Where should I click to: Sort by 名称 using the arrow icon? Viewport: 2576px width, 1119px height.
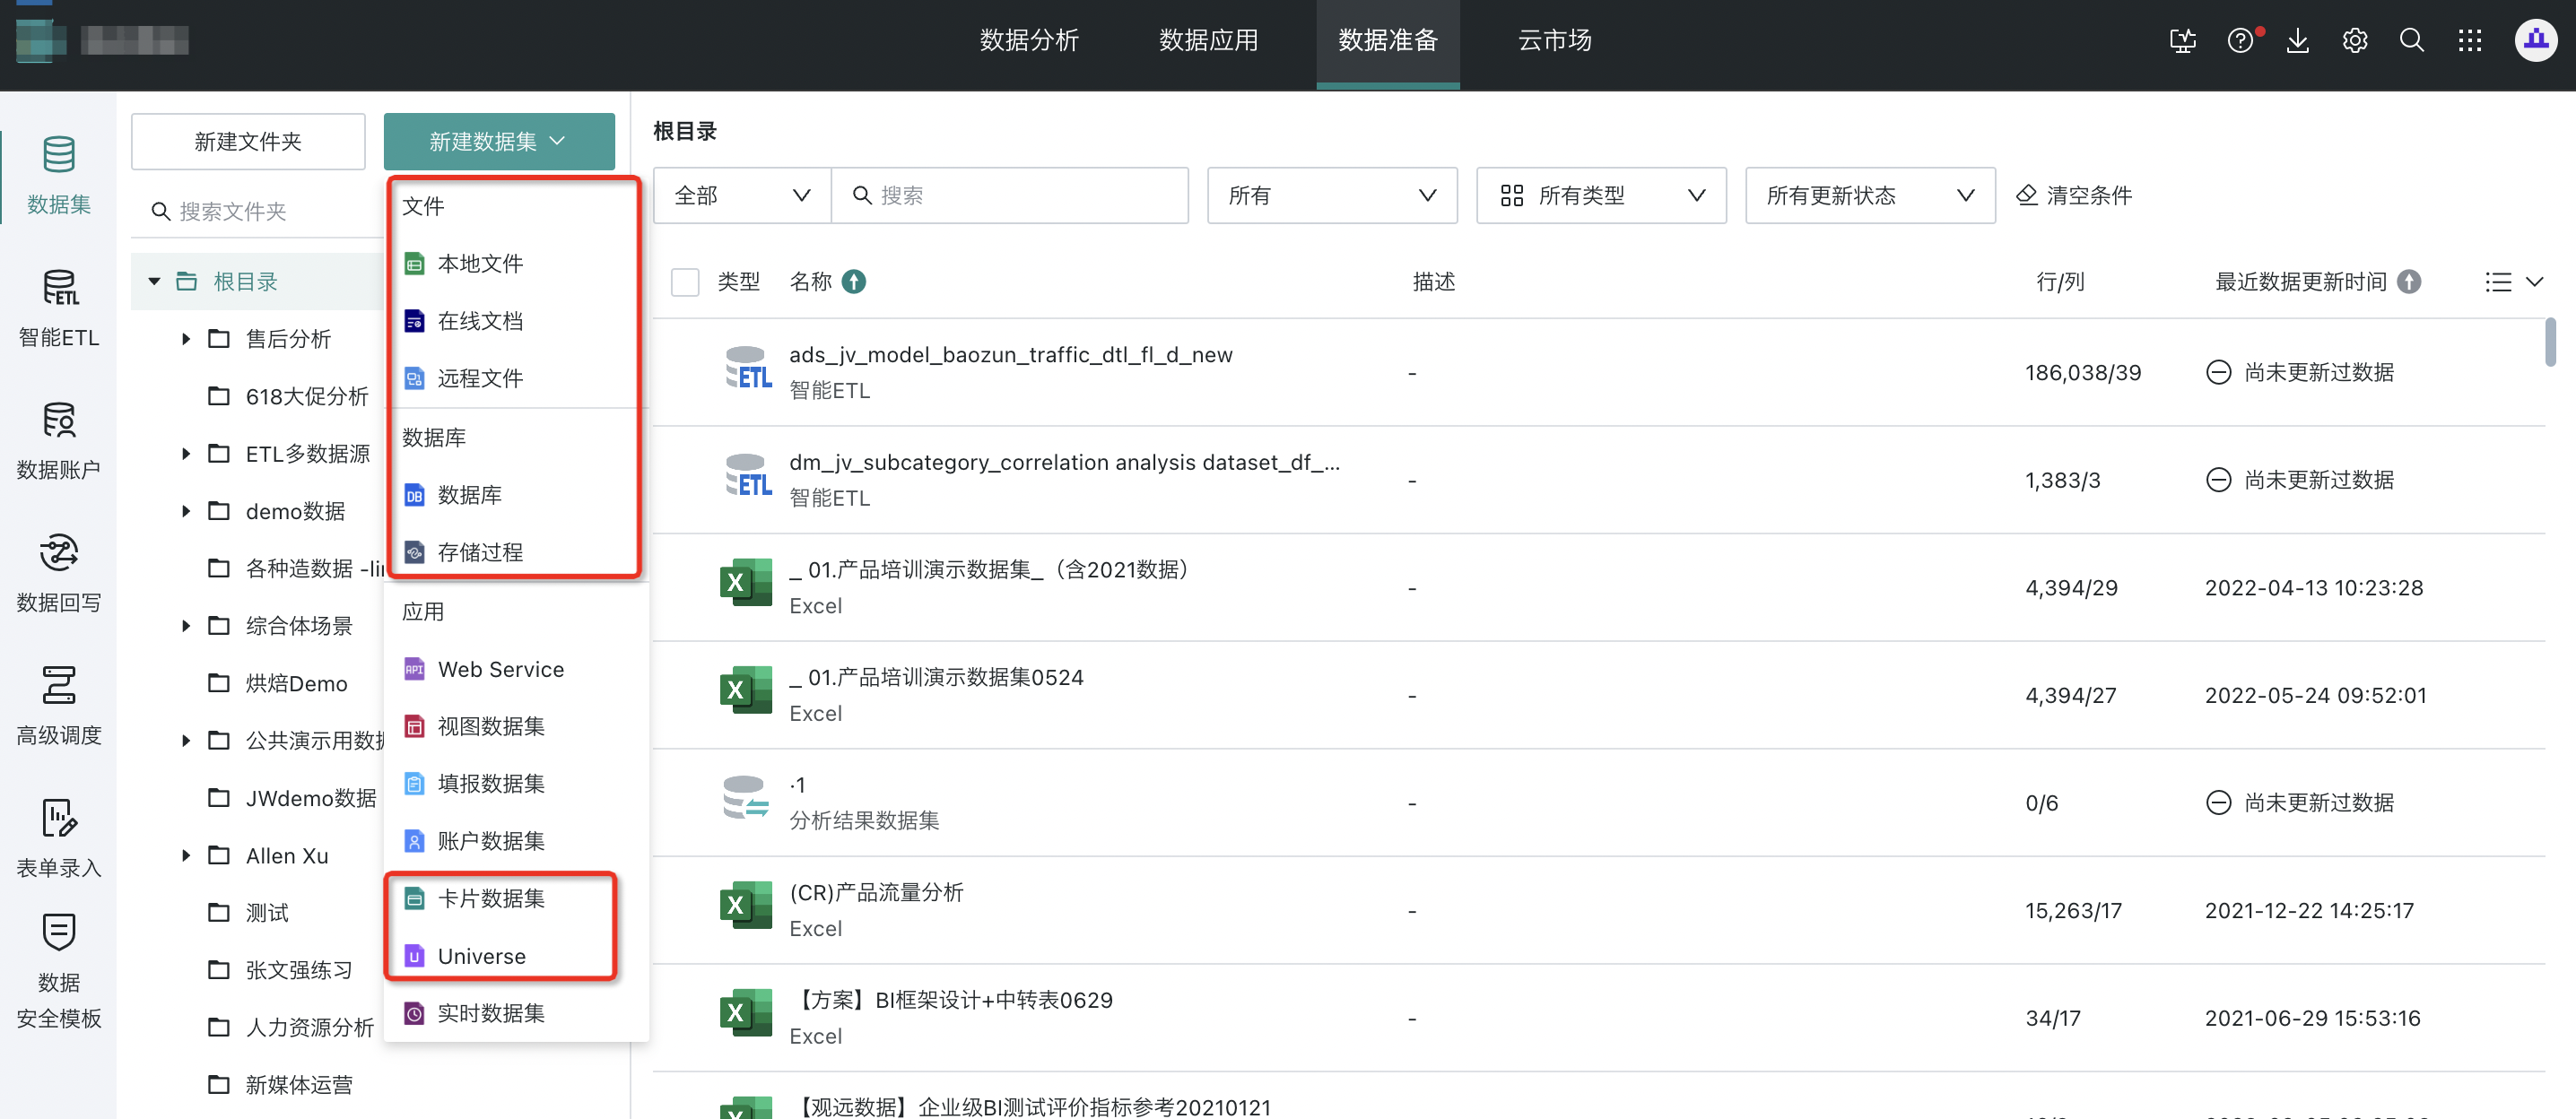click(853, 282)
